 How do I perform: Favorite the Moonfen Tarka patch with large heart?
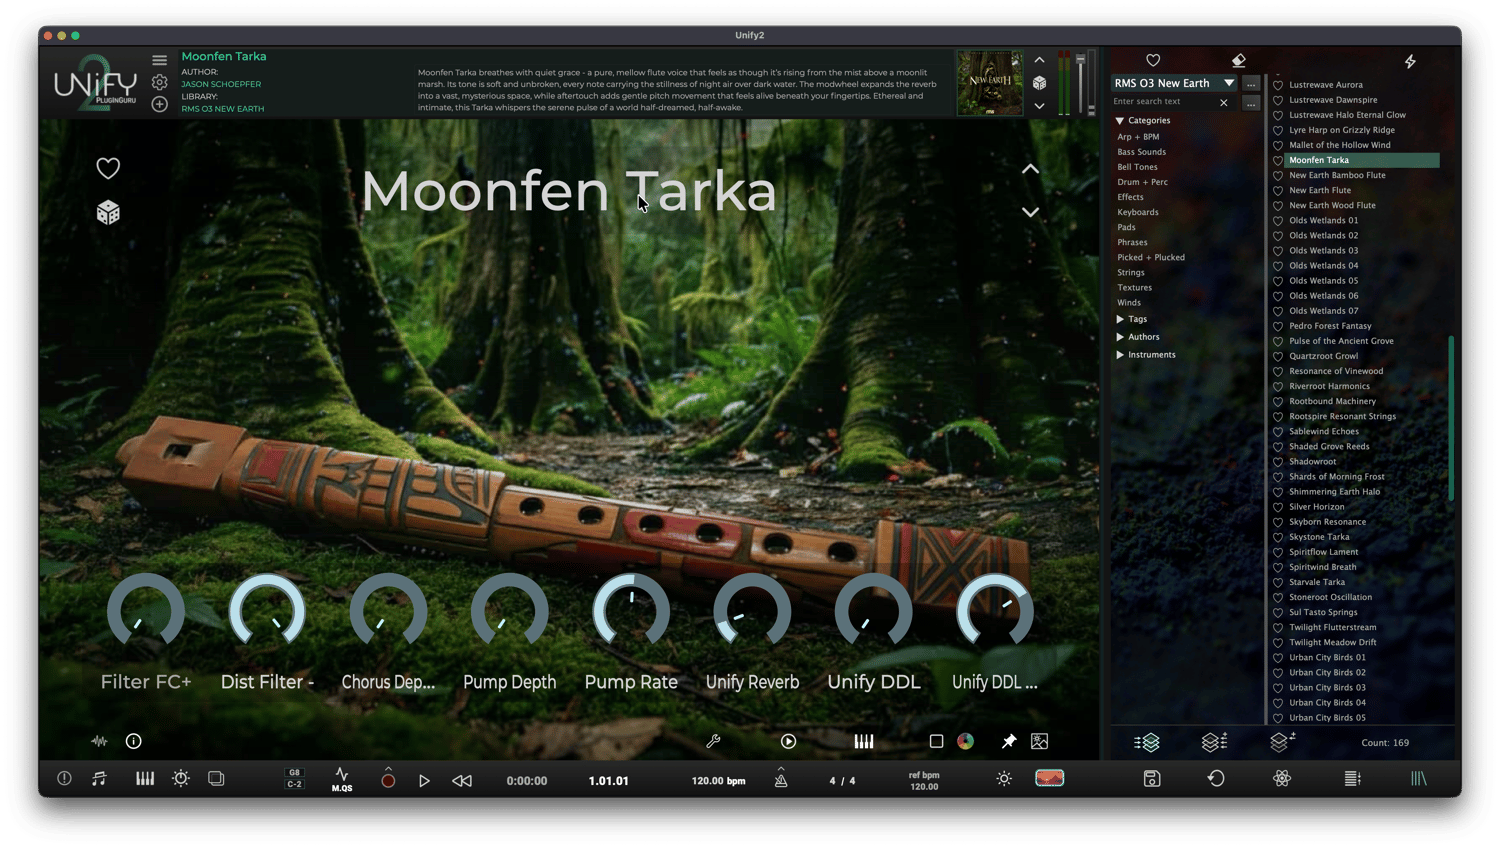108,168
